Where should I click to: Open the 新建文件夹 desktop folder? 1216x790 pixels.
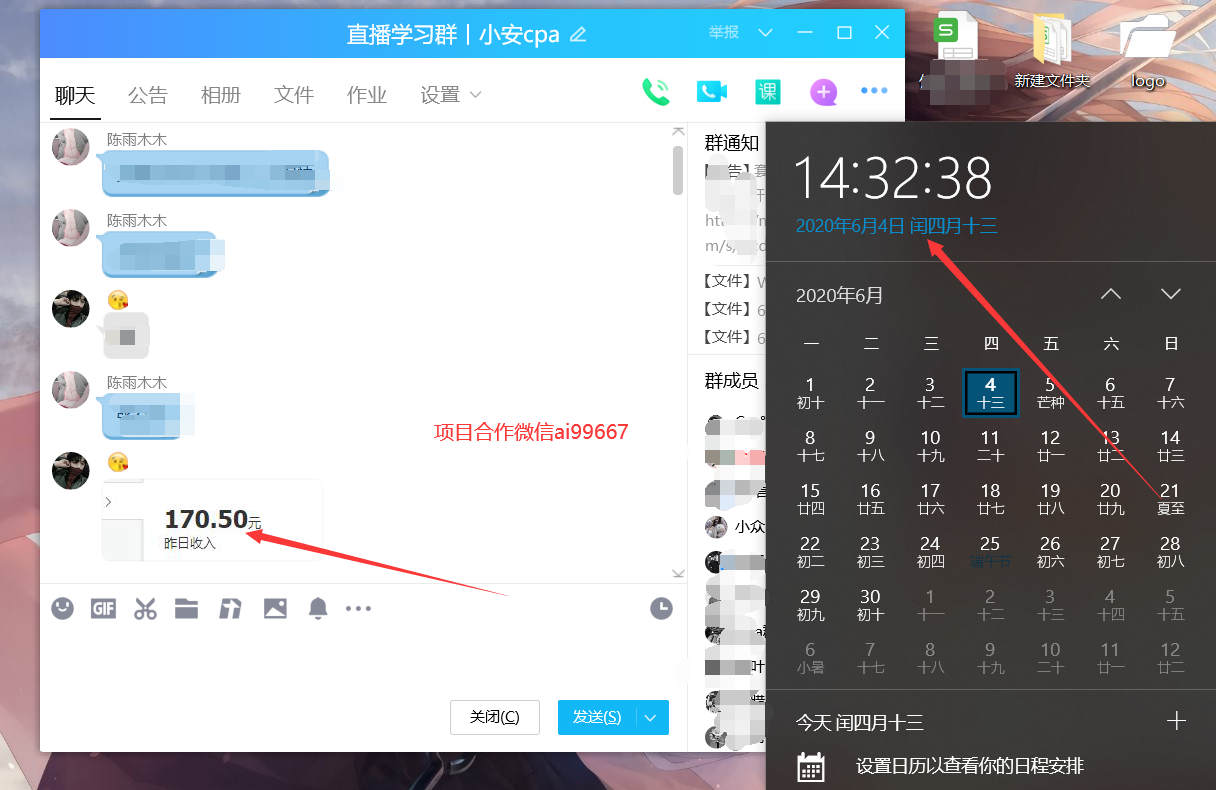pos(1052,52)
